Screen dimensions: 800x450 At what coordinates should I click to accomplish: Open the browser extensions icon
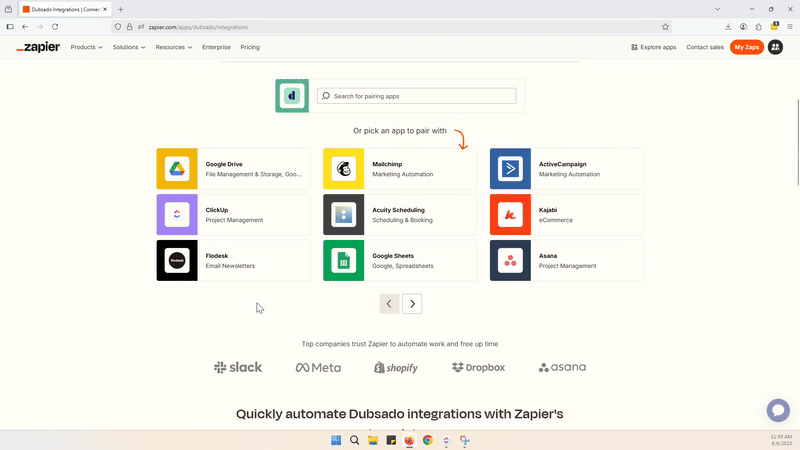tap(759, 27)
